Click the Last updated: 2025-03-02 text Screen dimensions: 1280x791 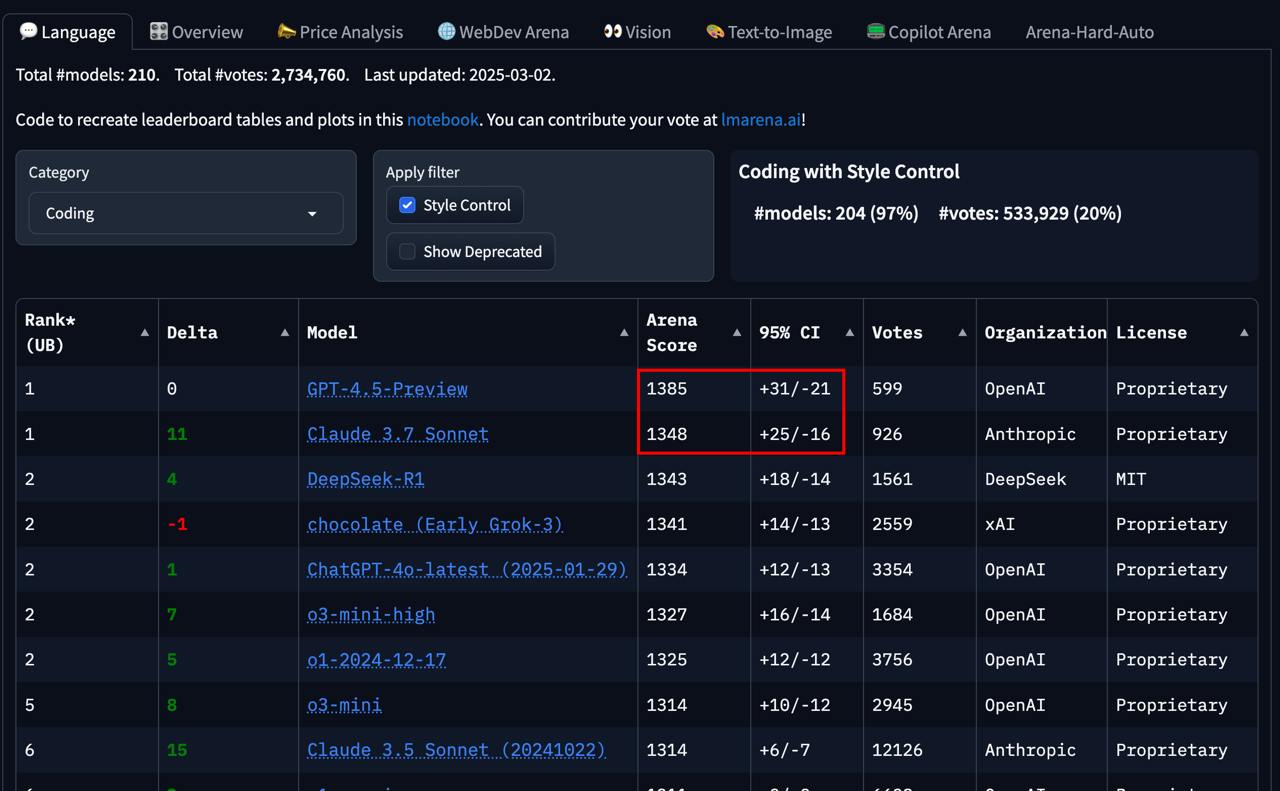pyautogui.click(x=459, y=75)
